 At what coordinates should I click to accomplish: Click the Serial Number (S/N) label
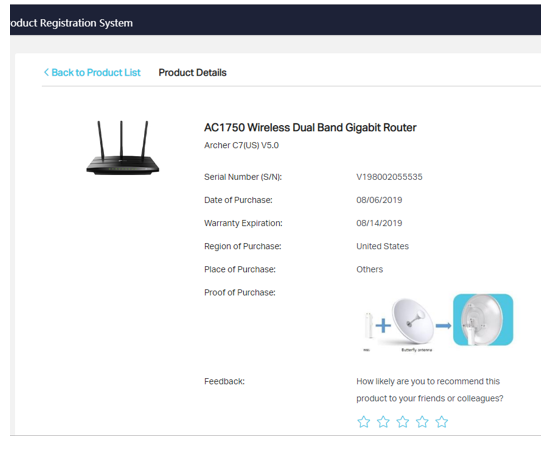[x=243, y=177]
